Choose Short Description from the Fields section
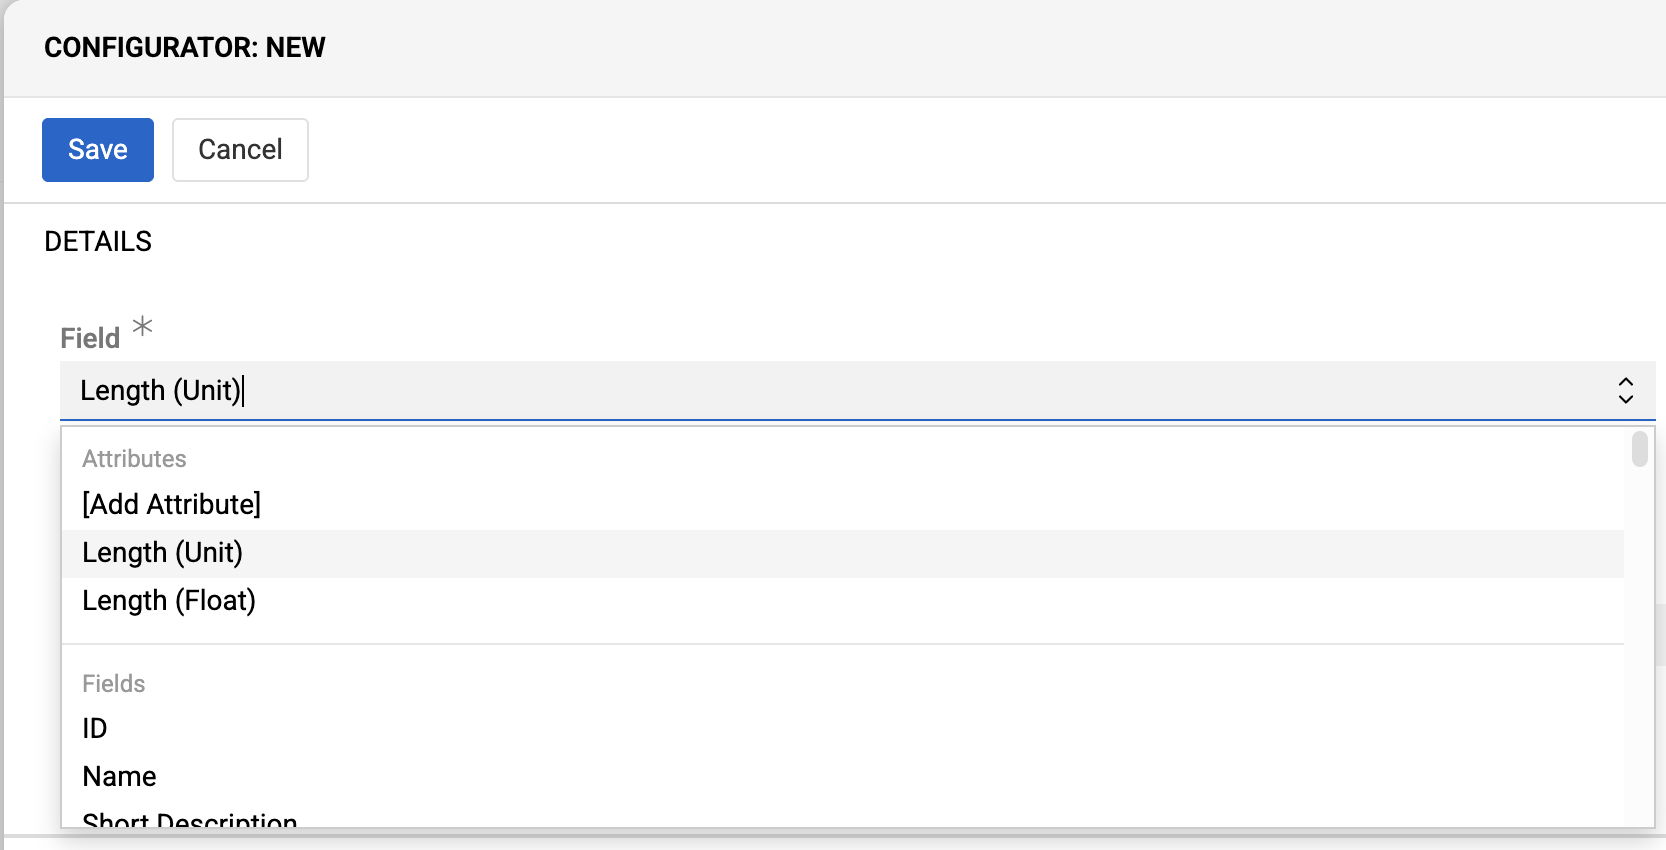This screenshot has width=1666, height=850. pyautogui.click(x=189, y=820)
